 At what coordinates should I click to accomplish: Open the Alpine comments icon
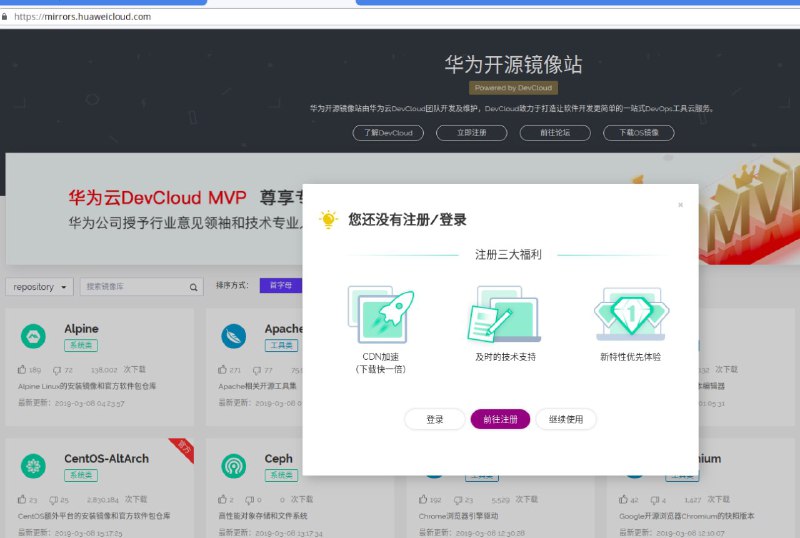pos(57,370)
